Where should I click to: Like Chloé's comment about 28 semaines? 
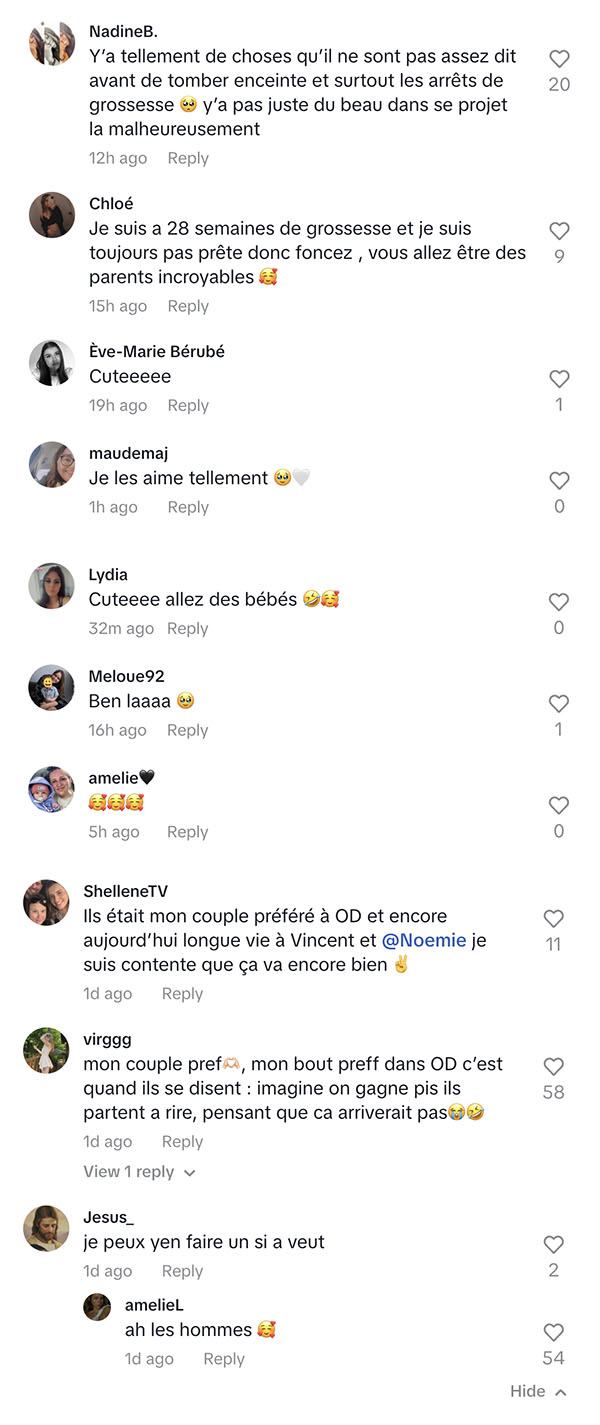(559, 231)
